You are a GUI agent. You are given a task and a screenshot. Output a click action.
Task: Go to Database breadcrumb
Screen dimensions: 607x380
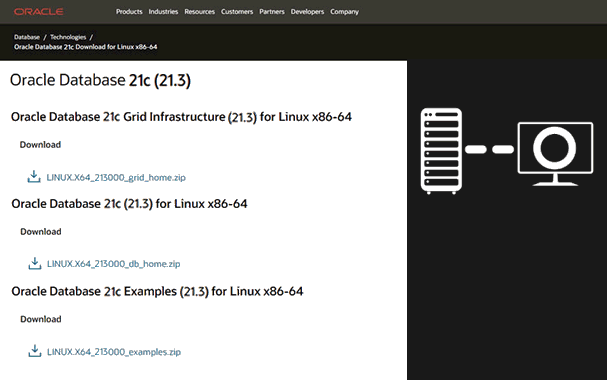coord(27,37)
